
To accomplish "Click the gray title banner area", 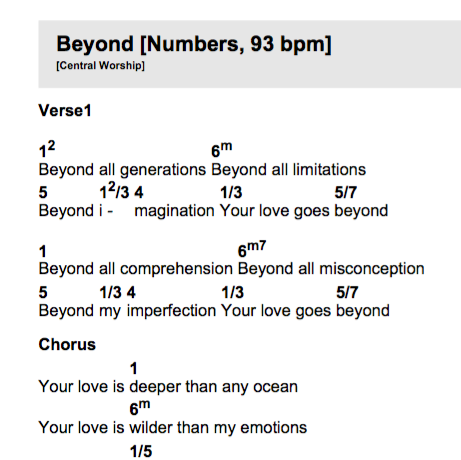I will 250,54.
